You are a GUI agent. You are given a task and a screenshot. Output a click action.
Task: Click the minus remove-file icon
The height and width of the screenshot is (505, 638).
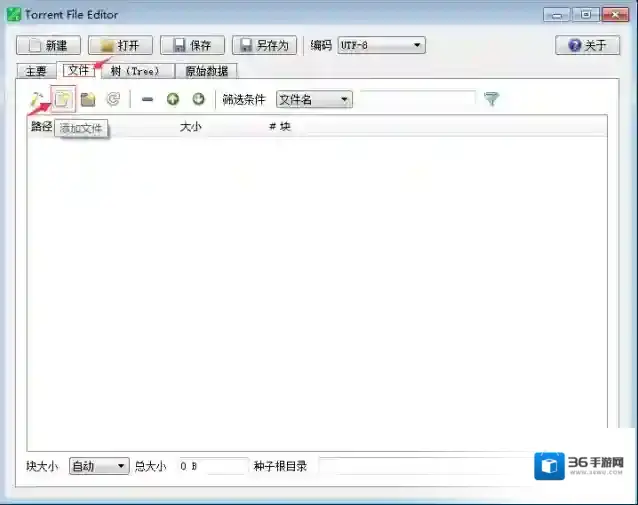point(147,99)
